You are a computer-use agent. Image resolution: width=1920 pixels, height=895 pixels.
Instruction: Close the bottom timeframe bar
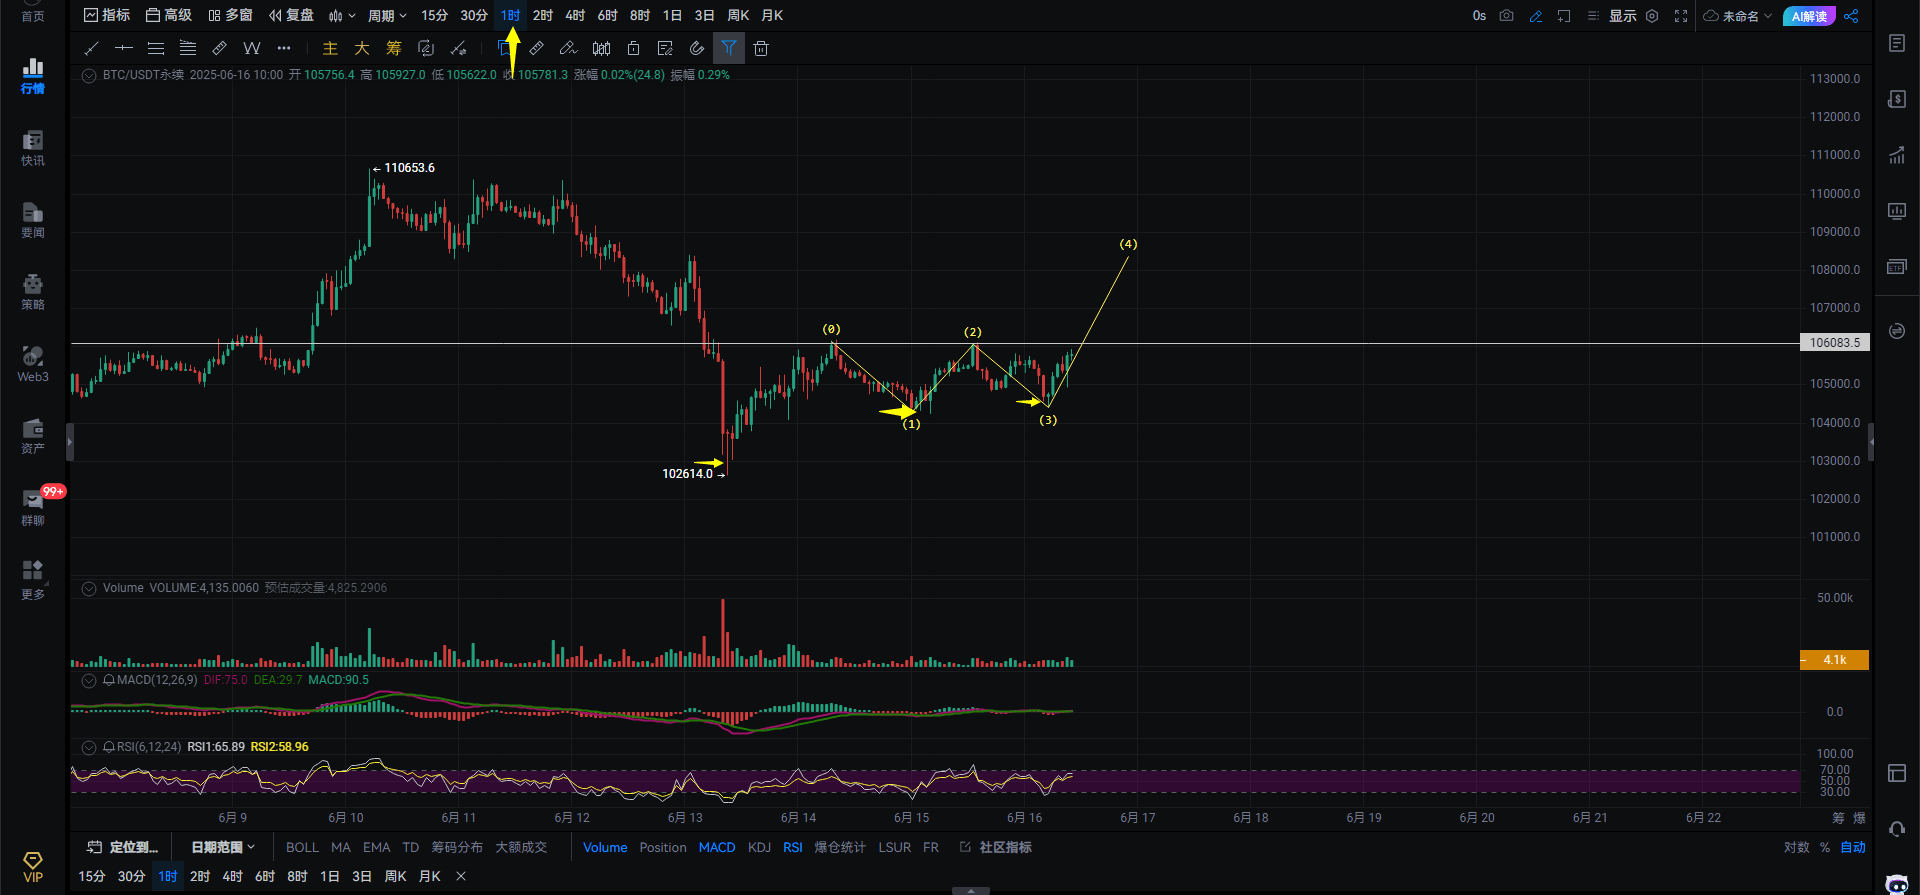(x=461, y=876)
